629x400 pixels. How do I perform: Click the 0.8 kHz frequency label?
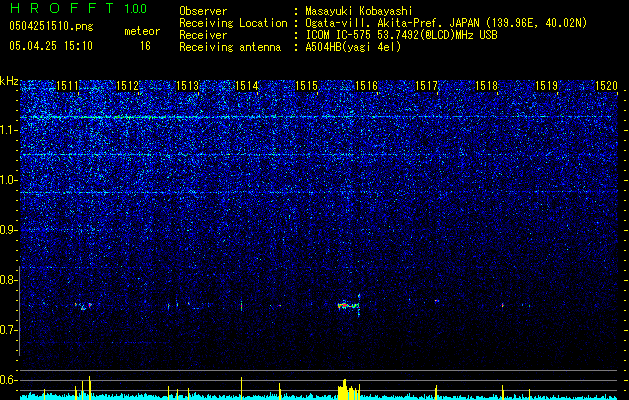pos(9,280)
